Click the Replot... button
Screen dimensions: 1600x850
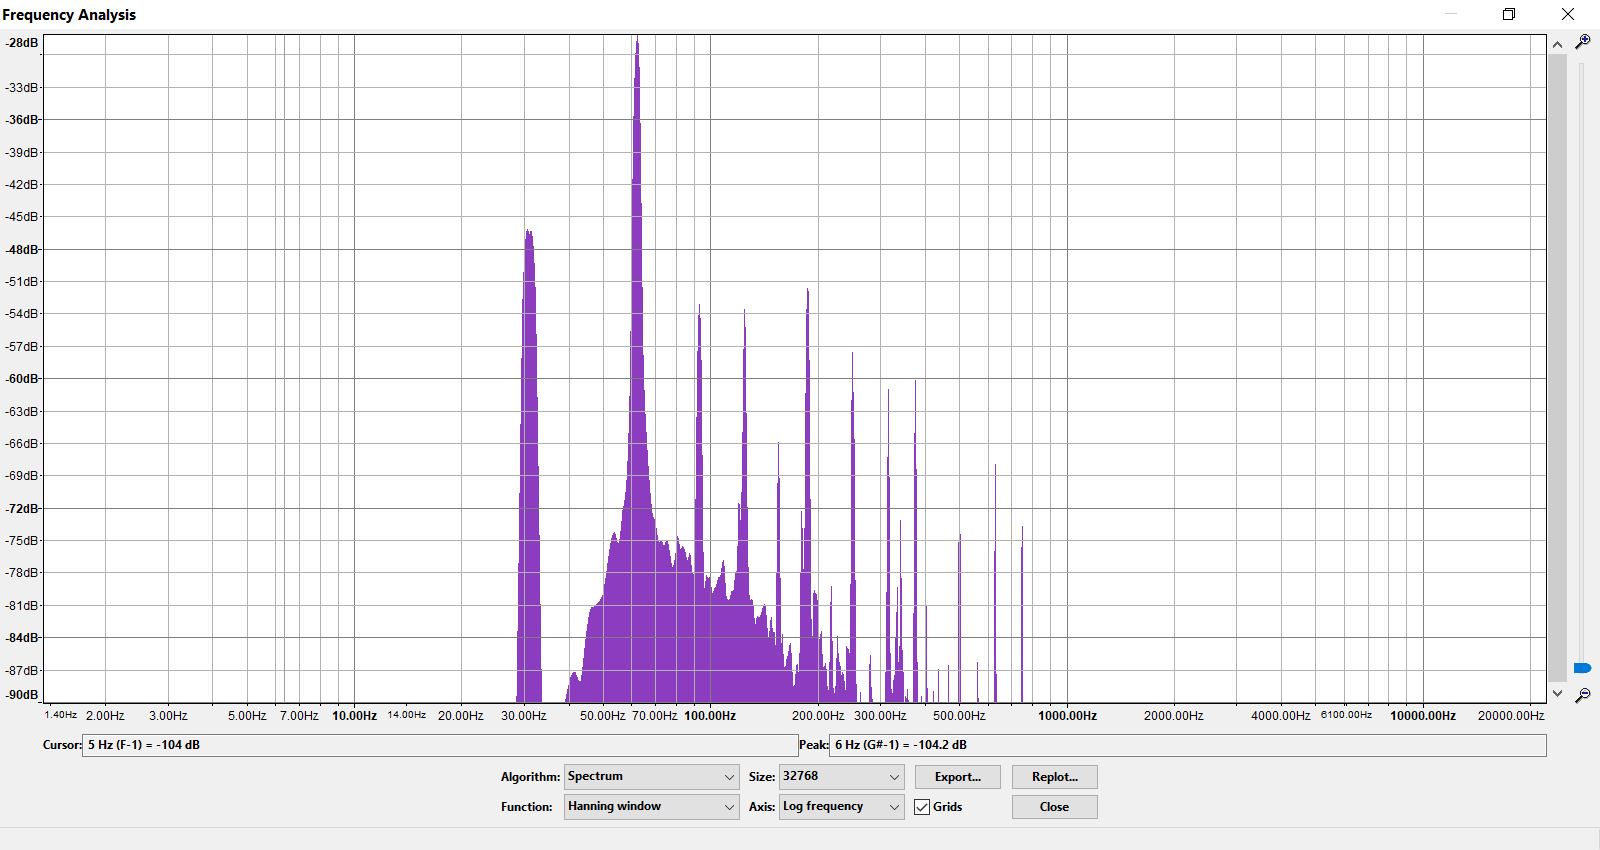pyautogui.click(x=1054, y=777)
